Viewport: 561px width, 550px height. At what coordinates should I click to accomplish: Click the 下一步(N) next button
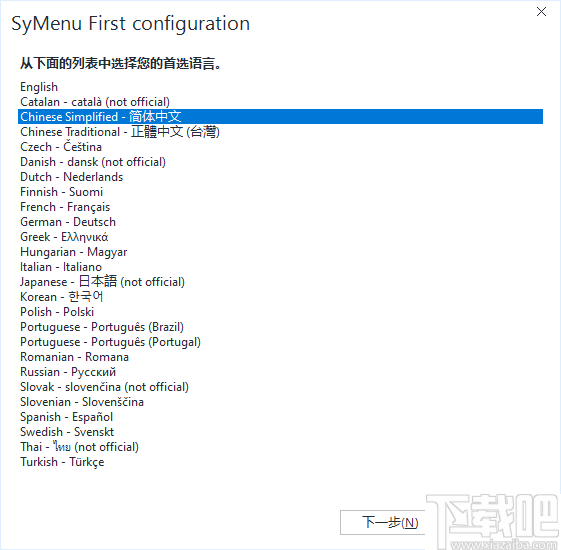[383, 522]
